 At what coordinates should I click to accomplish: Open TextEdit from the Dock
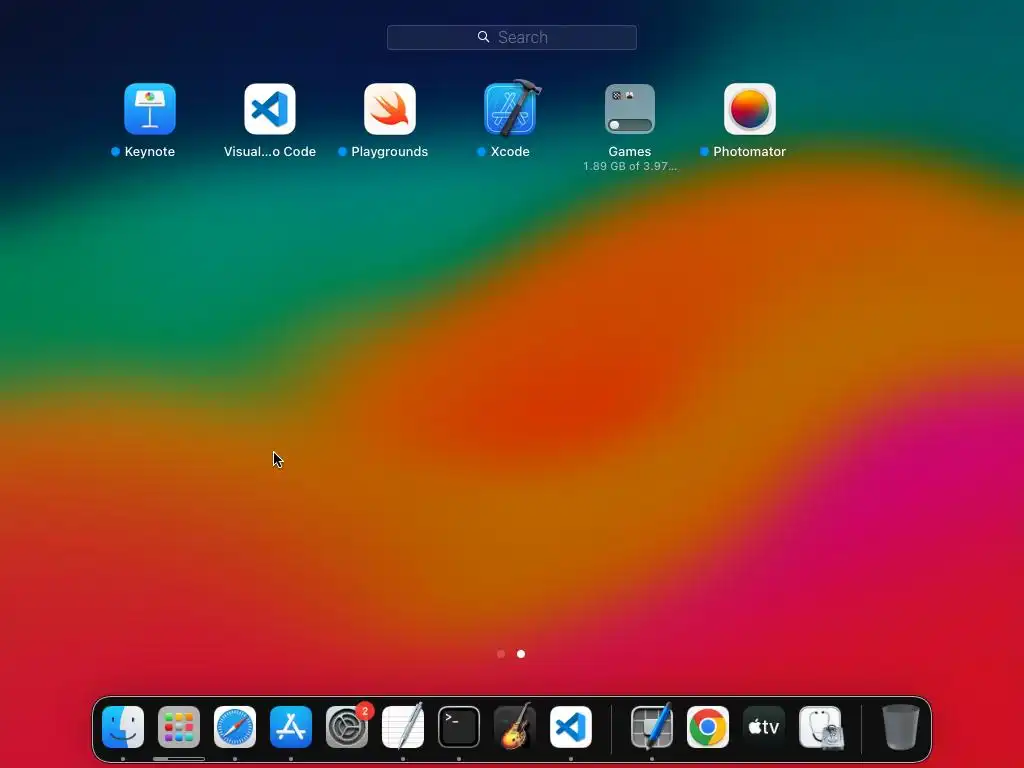[x=403, y=727]
